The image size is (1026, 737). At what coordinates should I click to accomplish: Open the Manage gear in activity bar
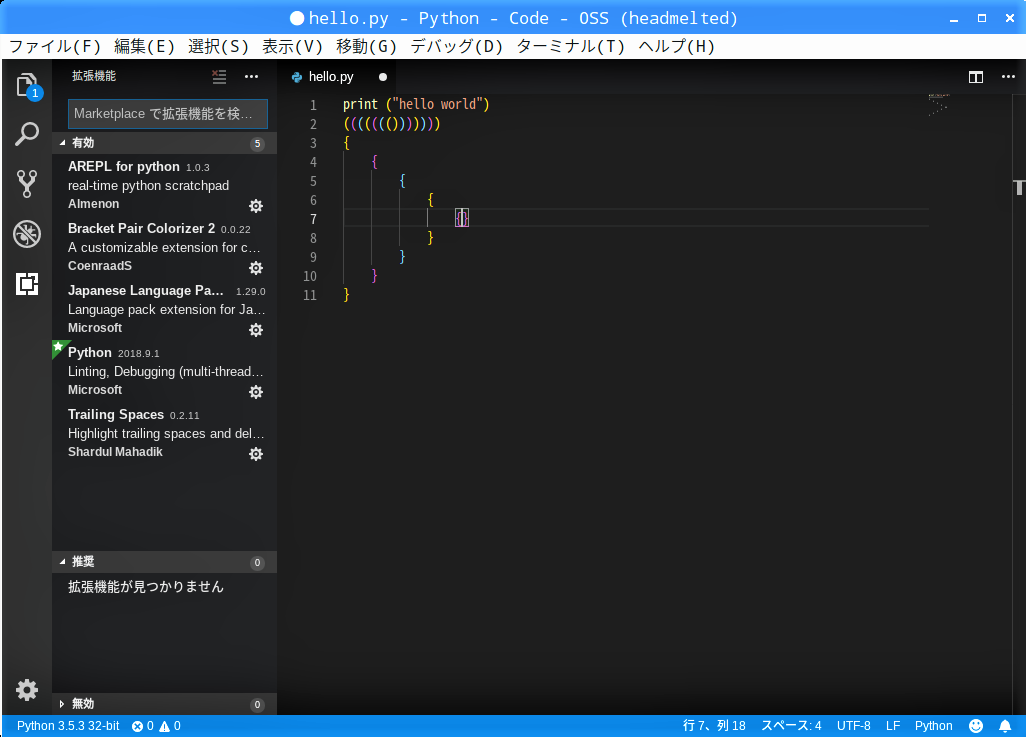(27, 690)
